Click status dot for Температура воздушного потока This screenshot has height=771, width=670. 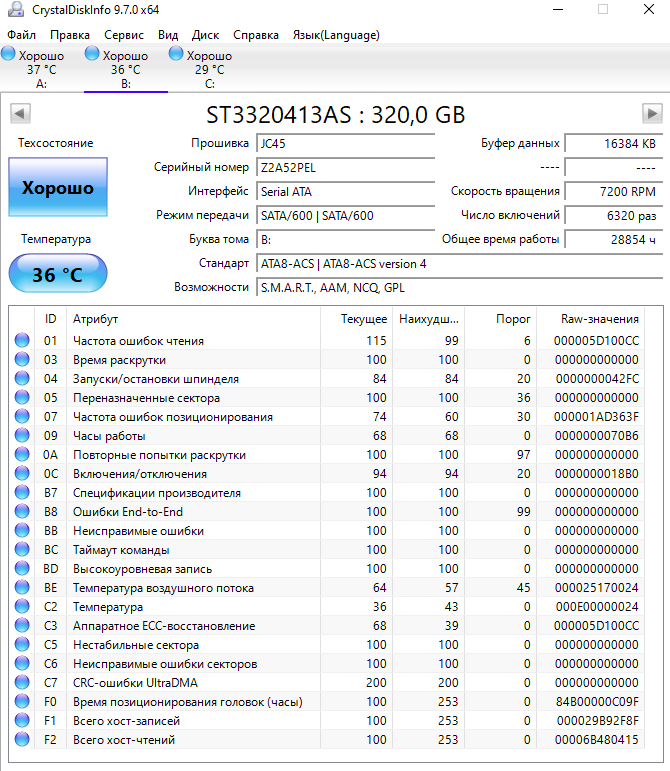pos(22,588)
